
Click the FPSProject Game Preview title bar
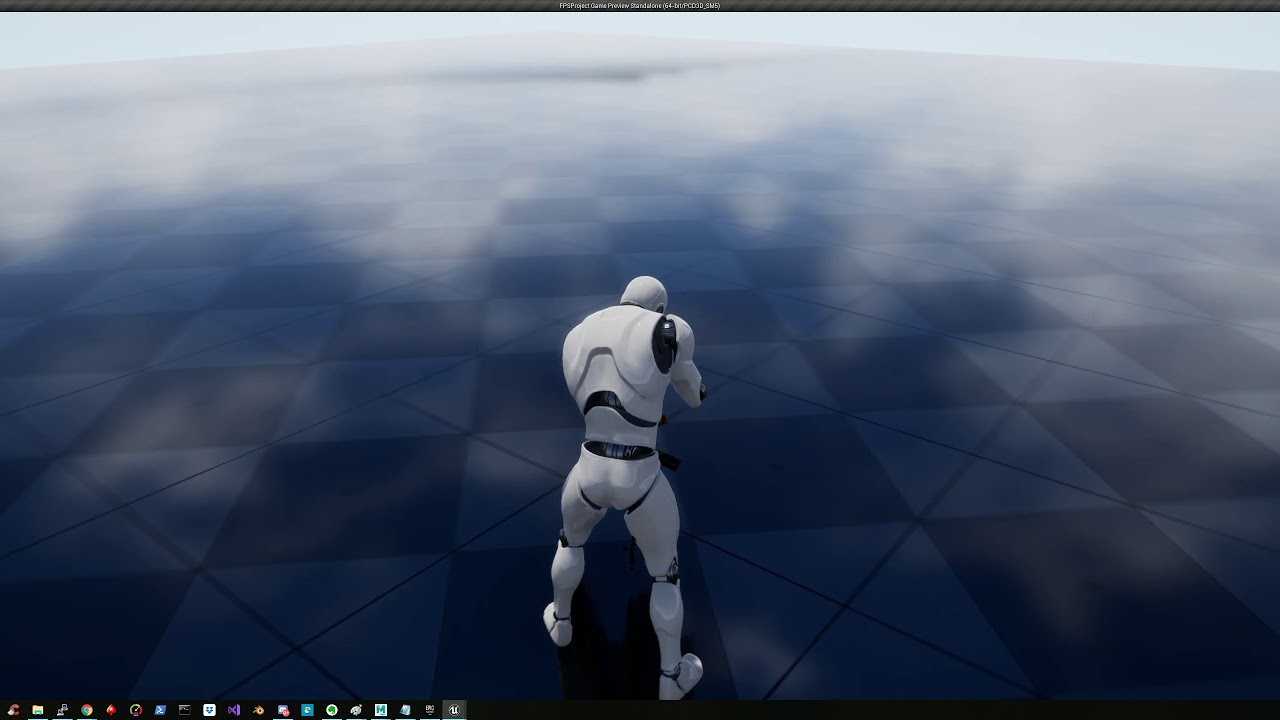tap(640, 5)
